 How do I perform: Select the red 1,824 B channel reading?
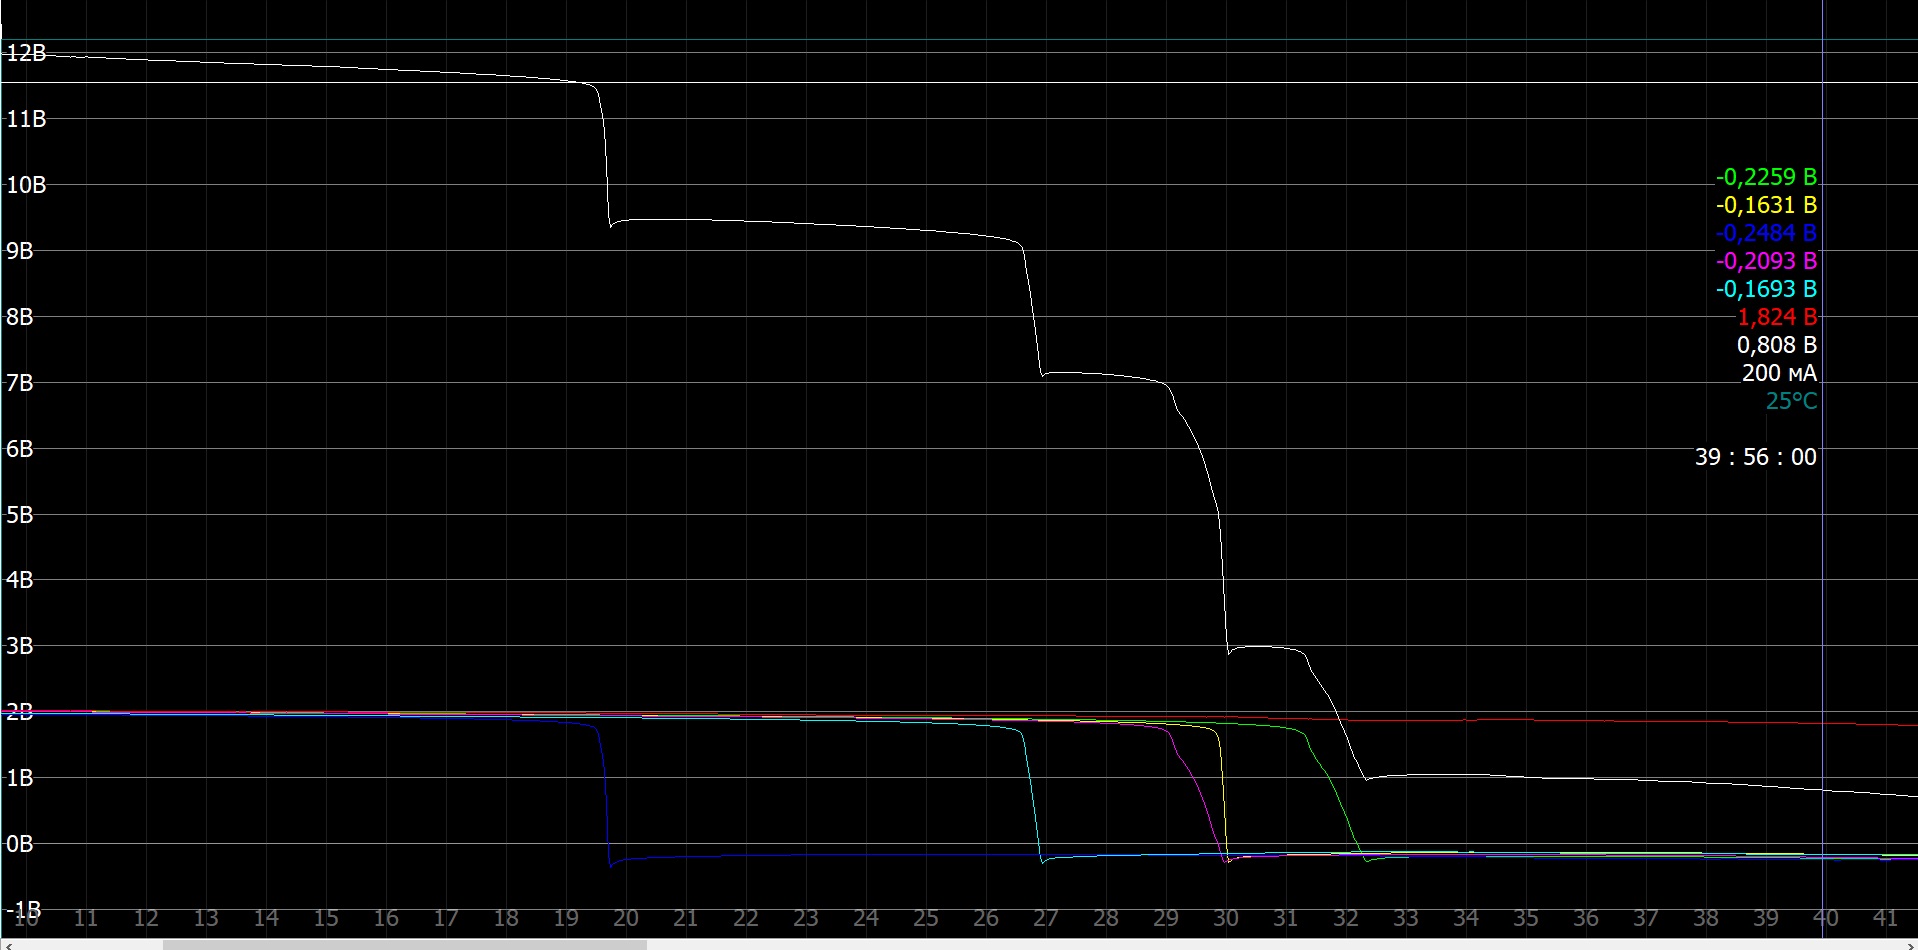pos(1776,317)
